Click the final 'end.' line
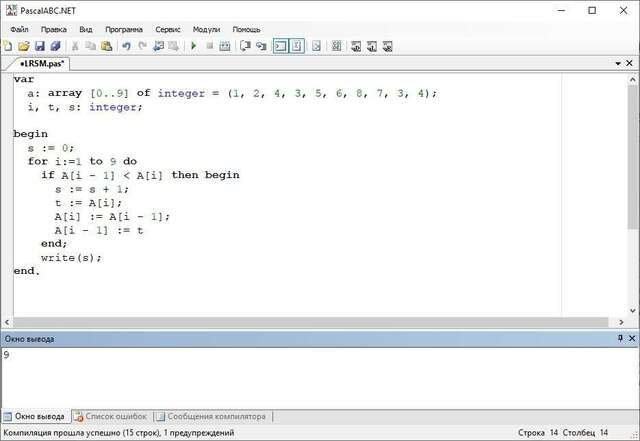This screenshot has height=441, width=640. 27,271
